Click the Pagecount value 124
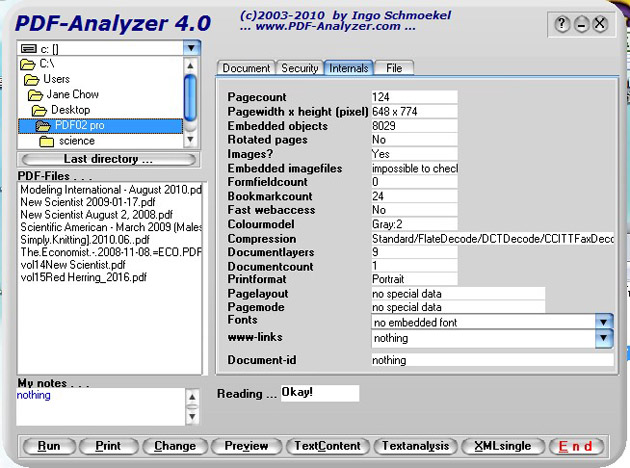Viewport: 630px width, 468px height. pos(414,97)
